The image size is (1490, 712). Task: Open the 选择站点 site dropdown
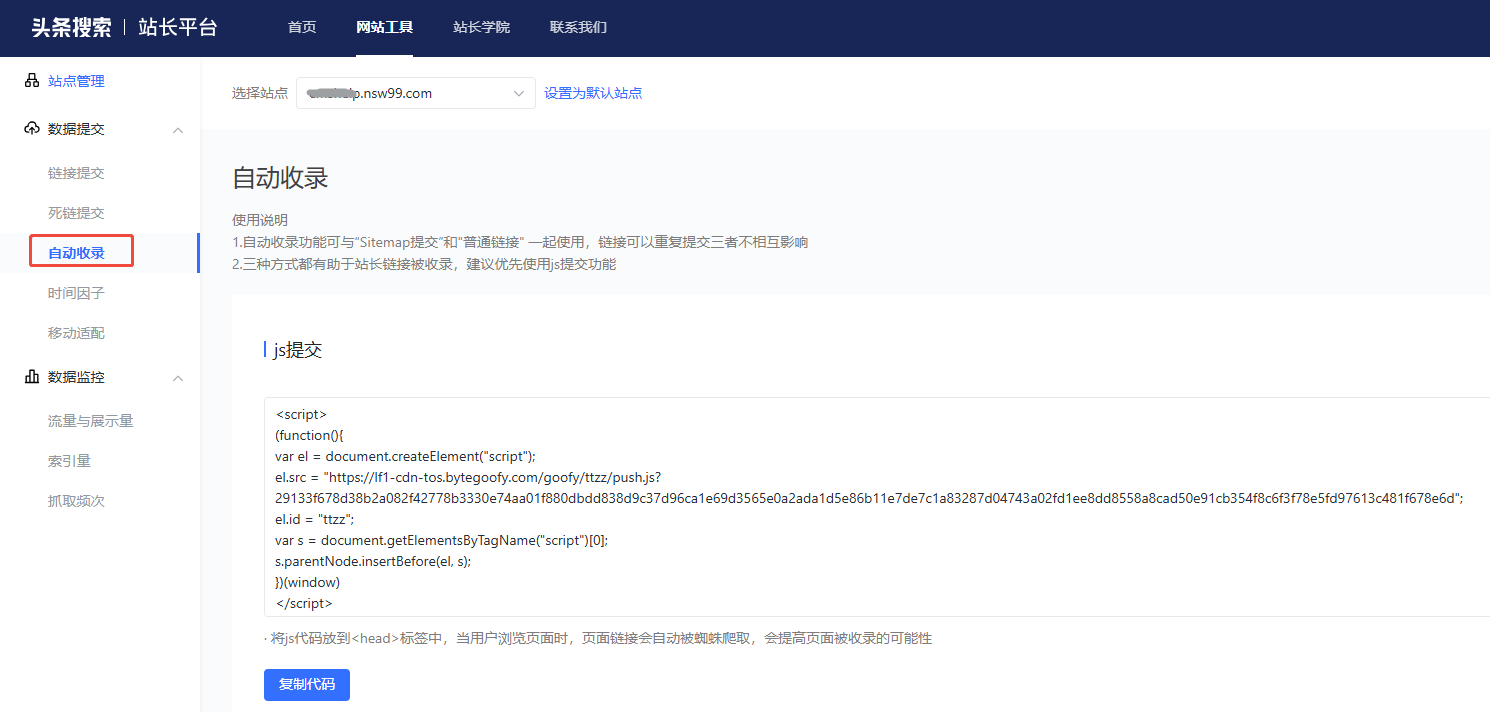coord(416,93)
